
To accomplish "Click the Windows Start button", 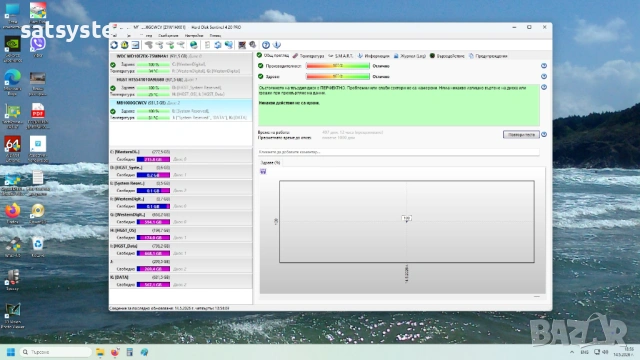I will 11,352.
